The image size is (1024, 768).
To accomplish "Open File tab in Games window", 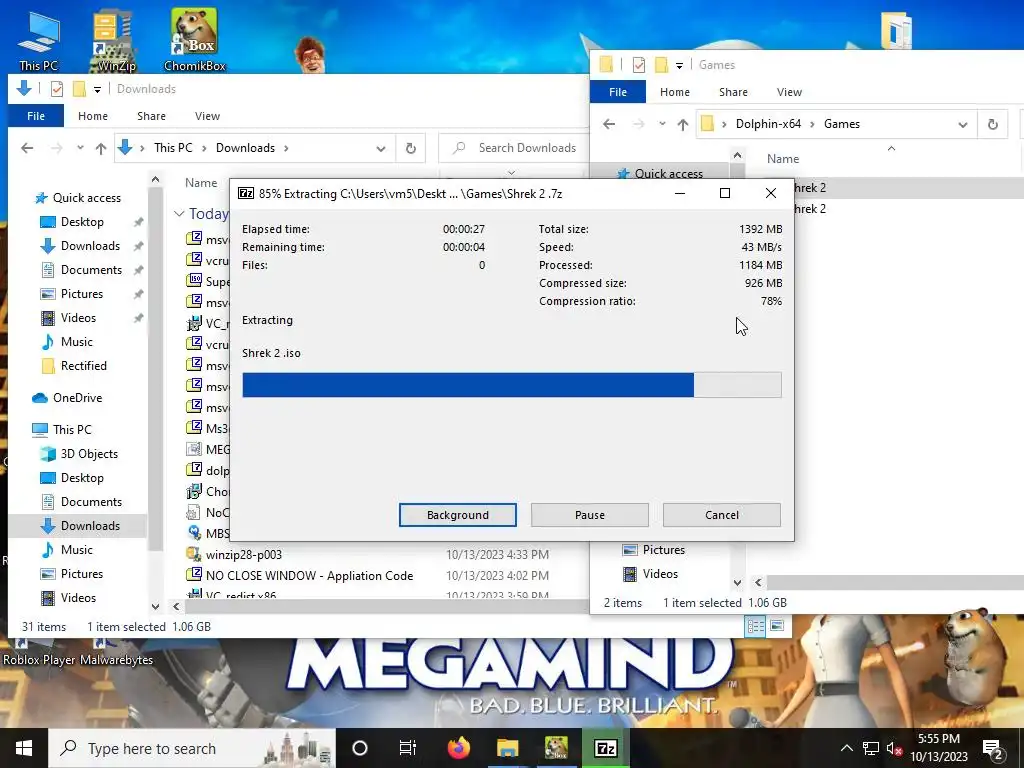I will 618,92.
